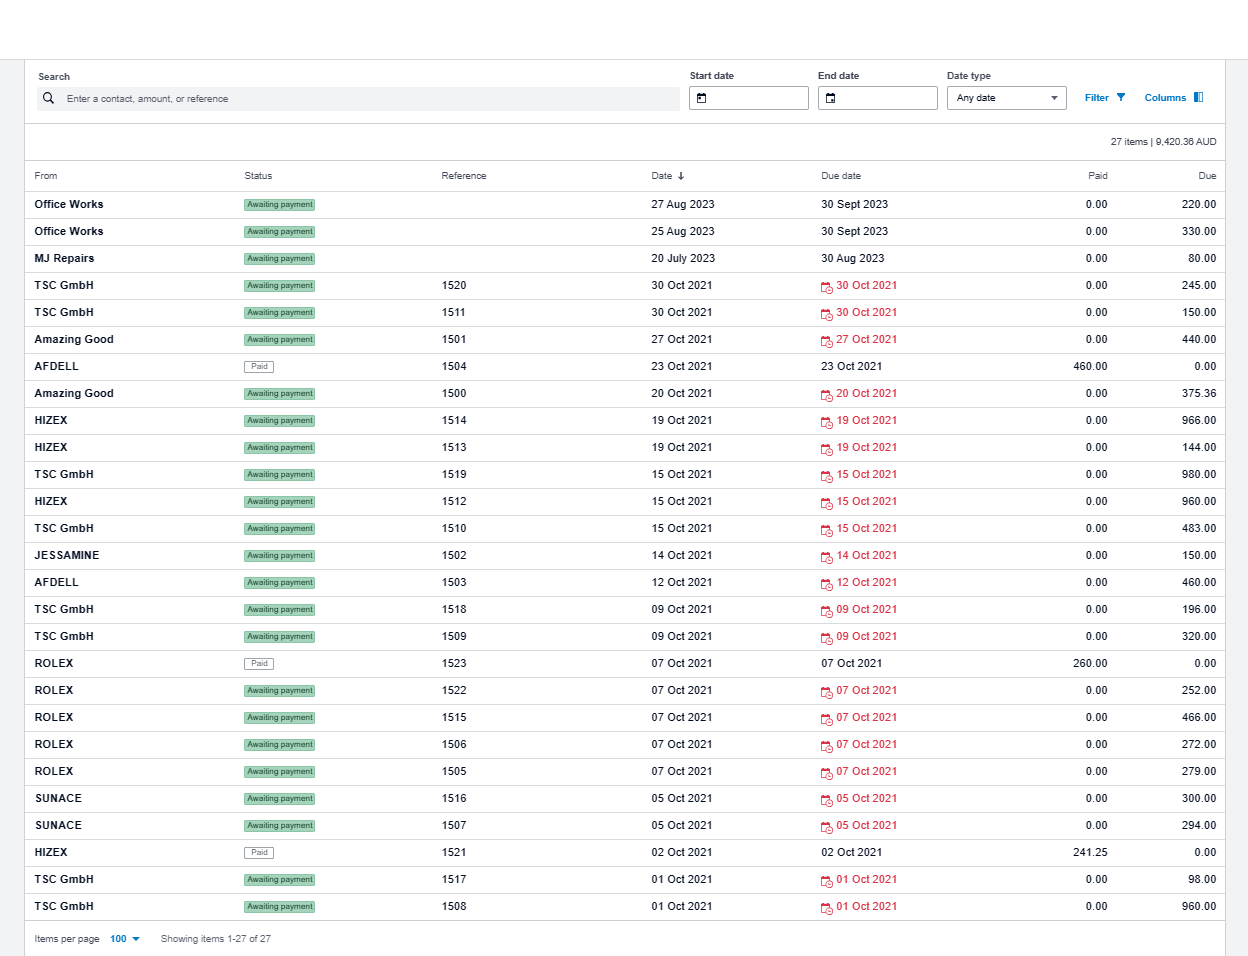Viewport: 1248px width, 956px height.
Task: Open the End date calendar icon
Action: [831, 98]
